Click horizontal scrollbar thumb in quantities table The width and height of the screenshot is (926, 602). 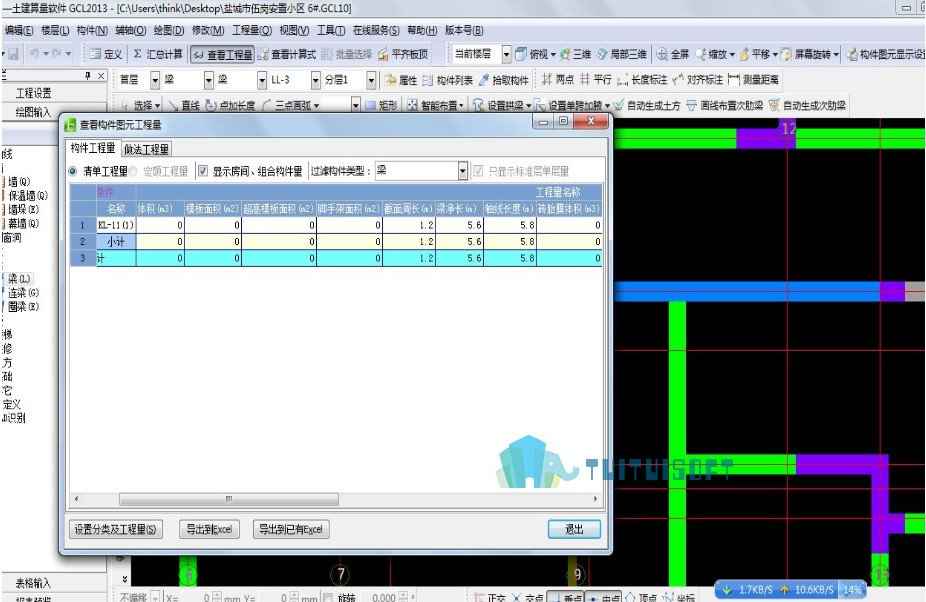click(229, 499)
